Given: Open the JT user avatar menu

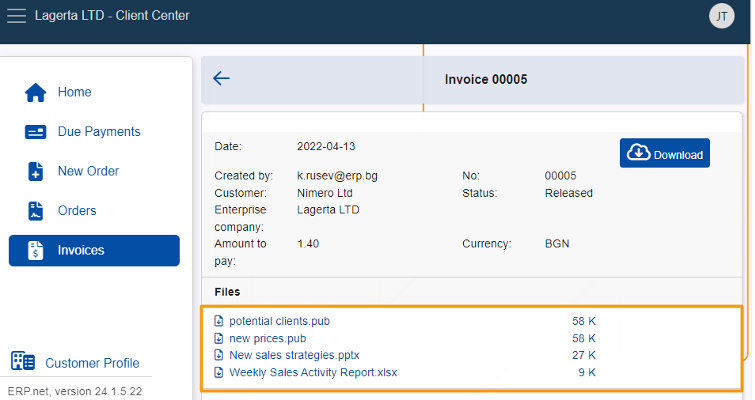Looking at the screenshot, I should tap(721, 16).
